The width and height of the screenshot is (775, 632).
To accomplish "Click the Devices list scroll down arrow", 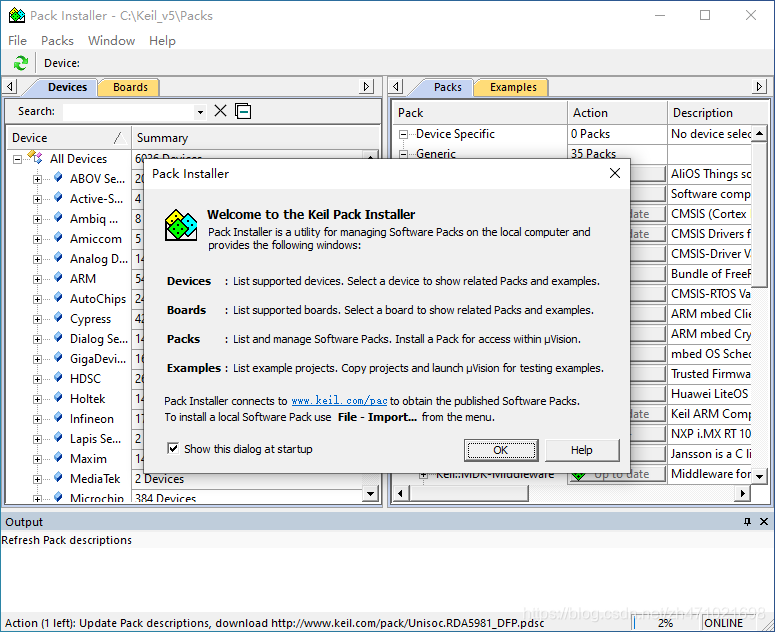I will pyautogui.click(x=370, y=493).
